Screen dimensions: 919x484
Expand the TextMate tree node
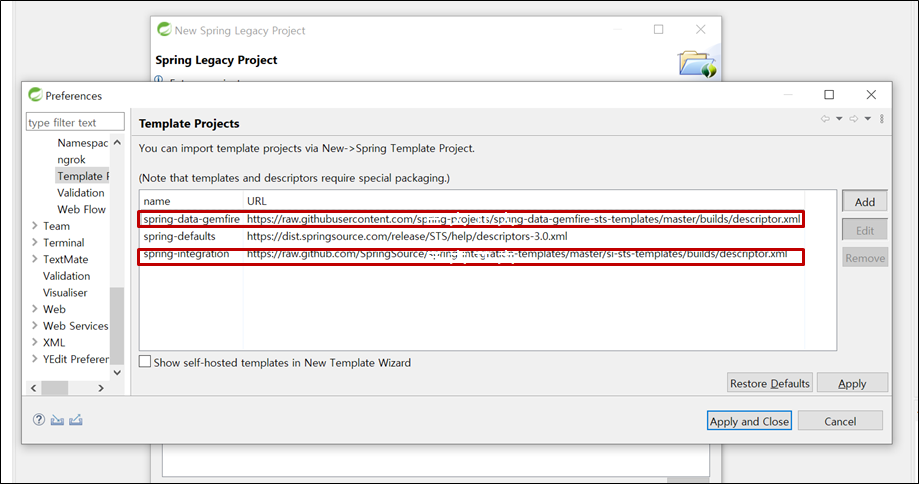point(35,259)
